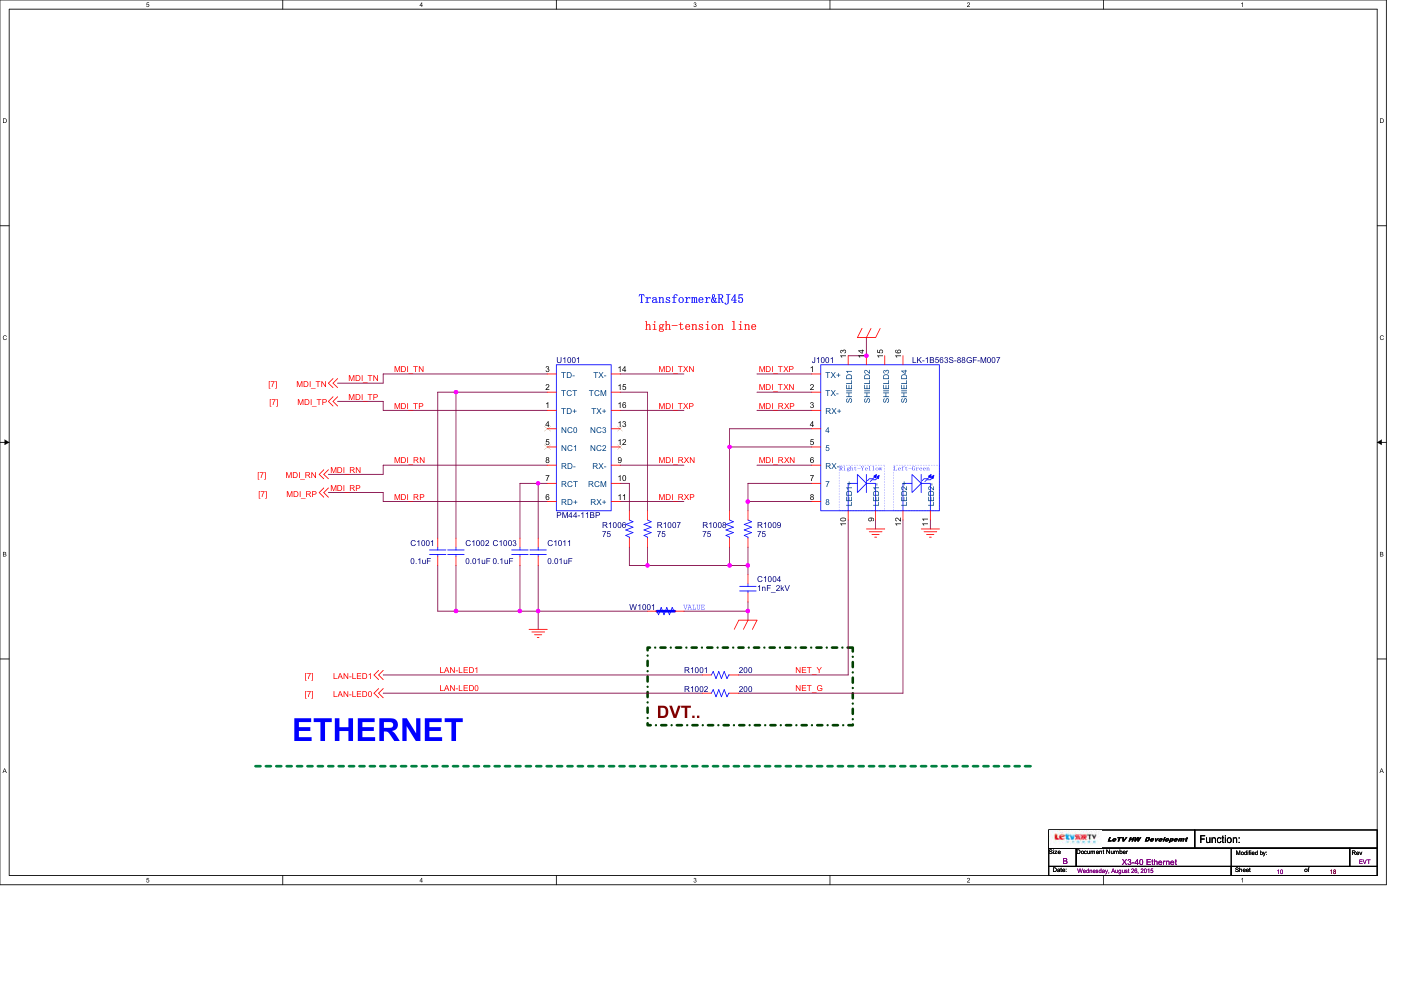This screenshot has width=1404, height=993.
Task: Click the 'X3-40 Ethernet' document number field
Action: click(1148, 862)
